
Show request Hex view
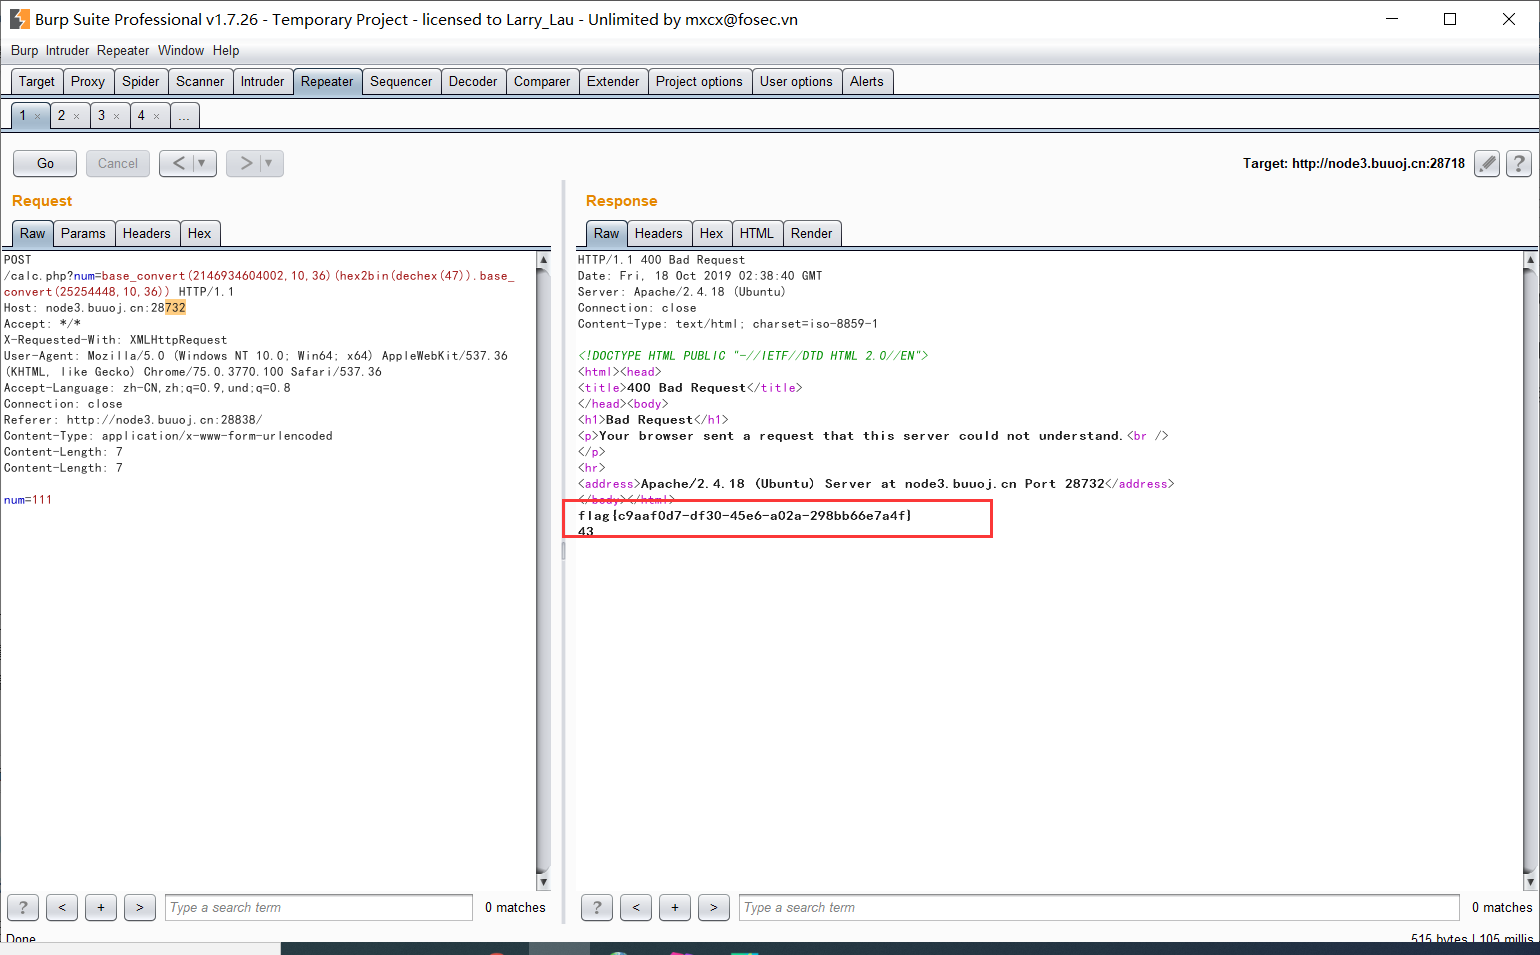click(x=200, y=234)
